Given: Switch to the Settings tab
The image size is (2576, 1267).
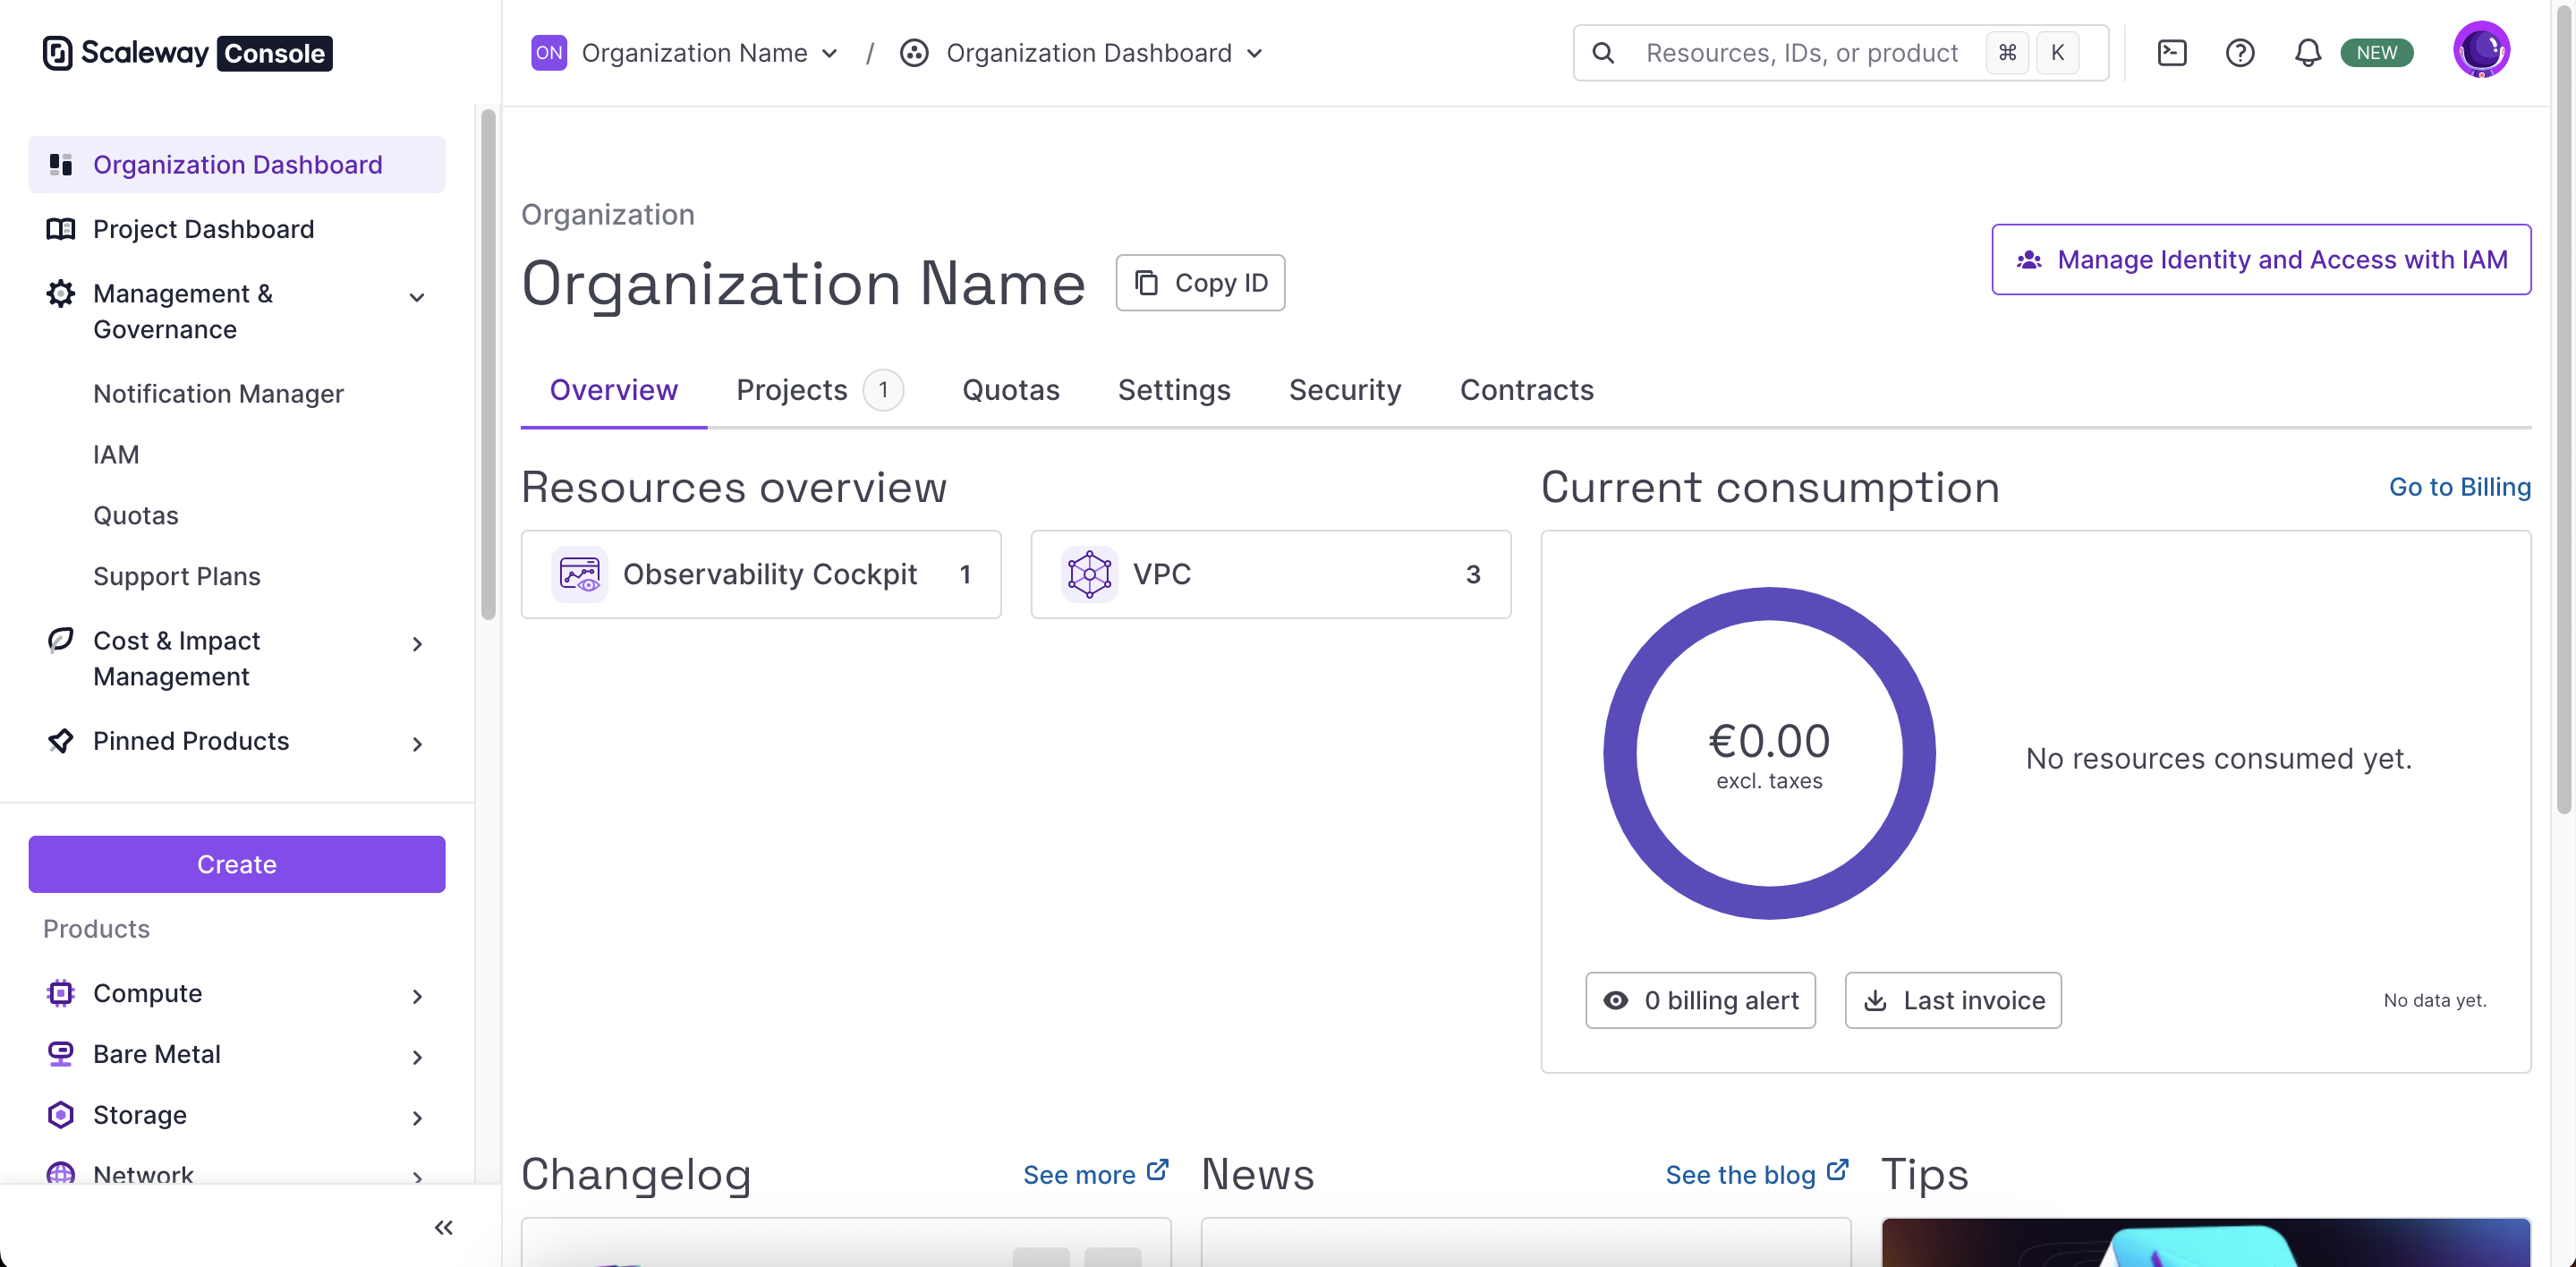Looking at the screenshot, I should point(1174,390).
